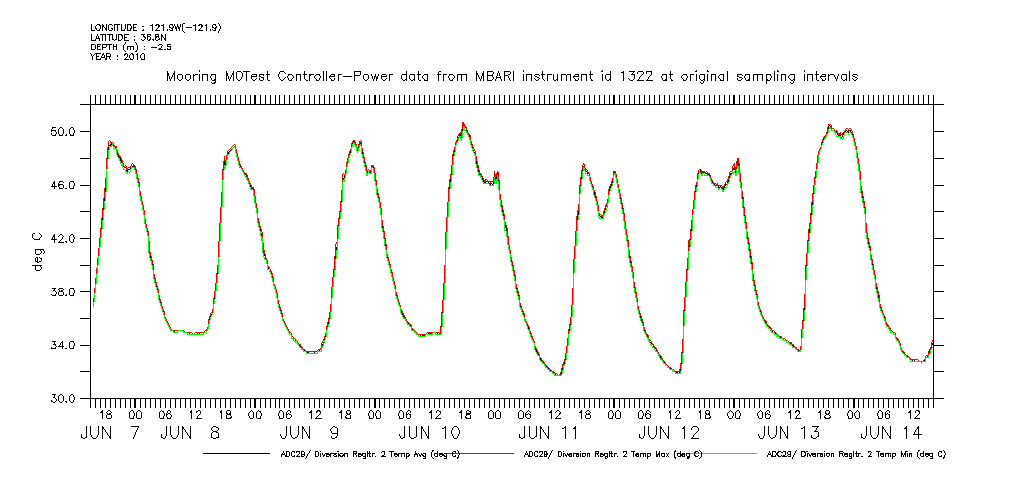This screenshot has height=504, width=1009.
Task: Click the plot title text
Action: click(512, 77)
